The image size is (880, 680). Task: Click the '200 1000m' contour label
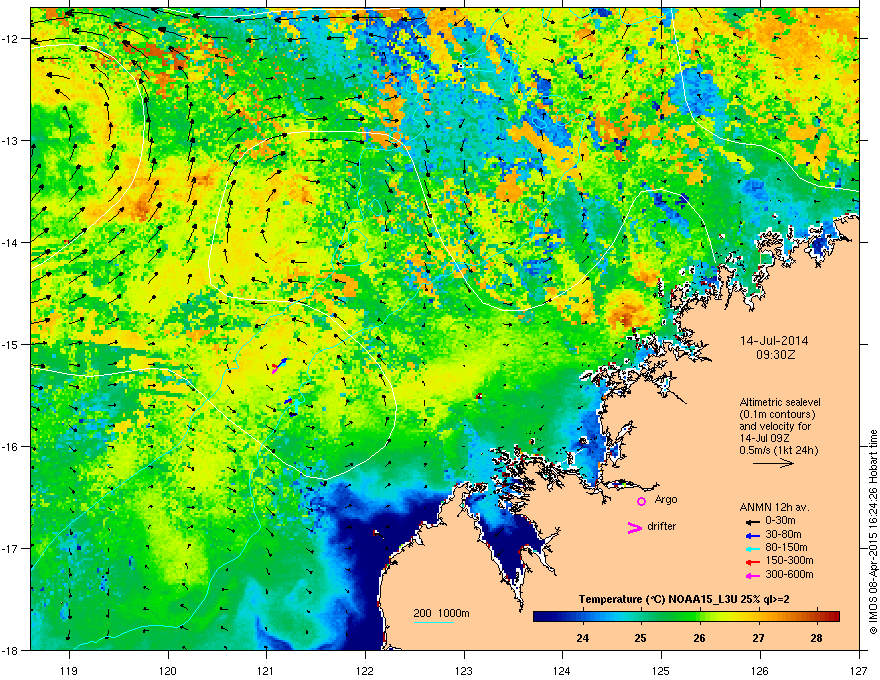coord(441,613)
